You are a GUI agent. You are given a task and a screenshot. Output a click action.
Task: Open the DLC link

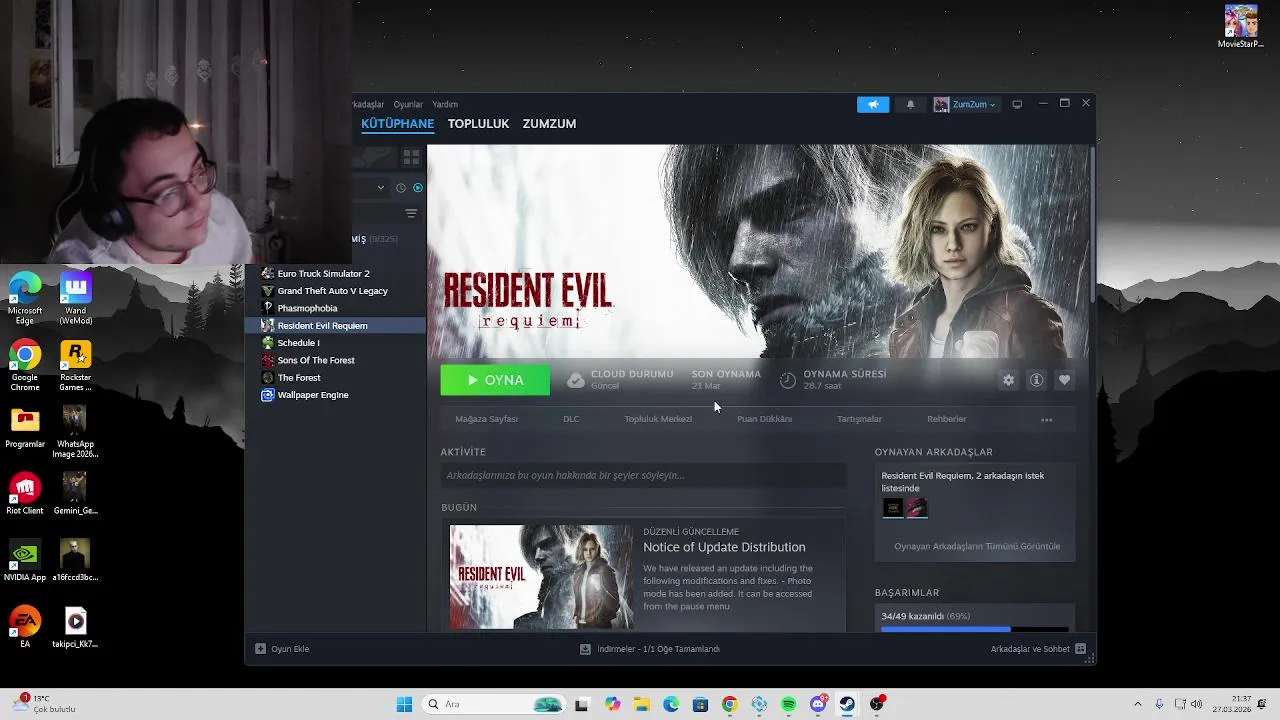(571, 419)
